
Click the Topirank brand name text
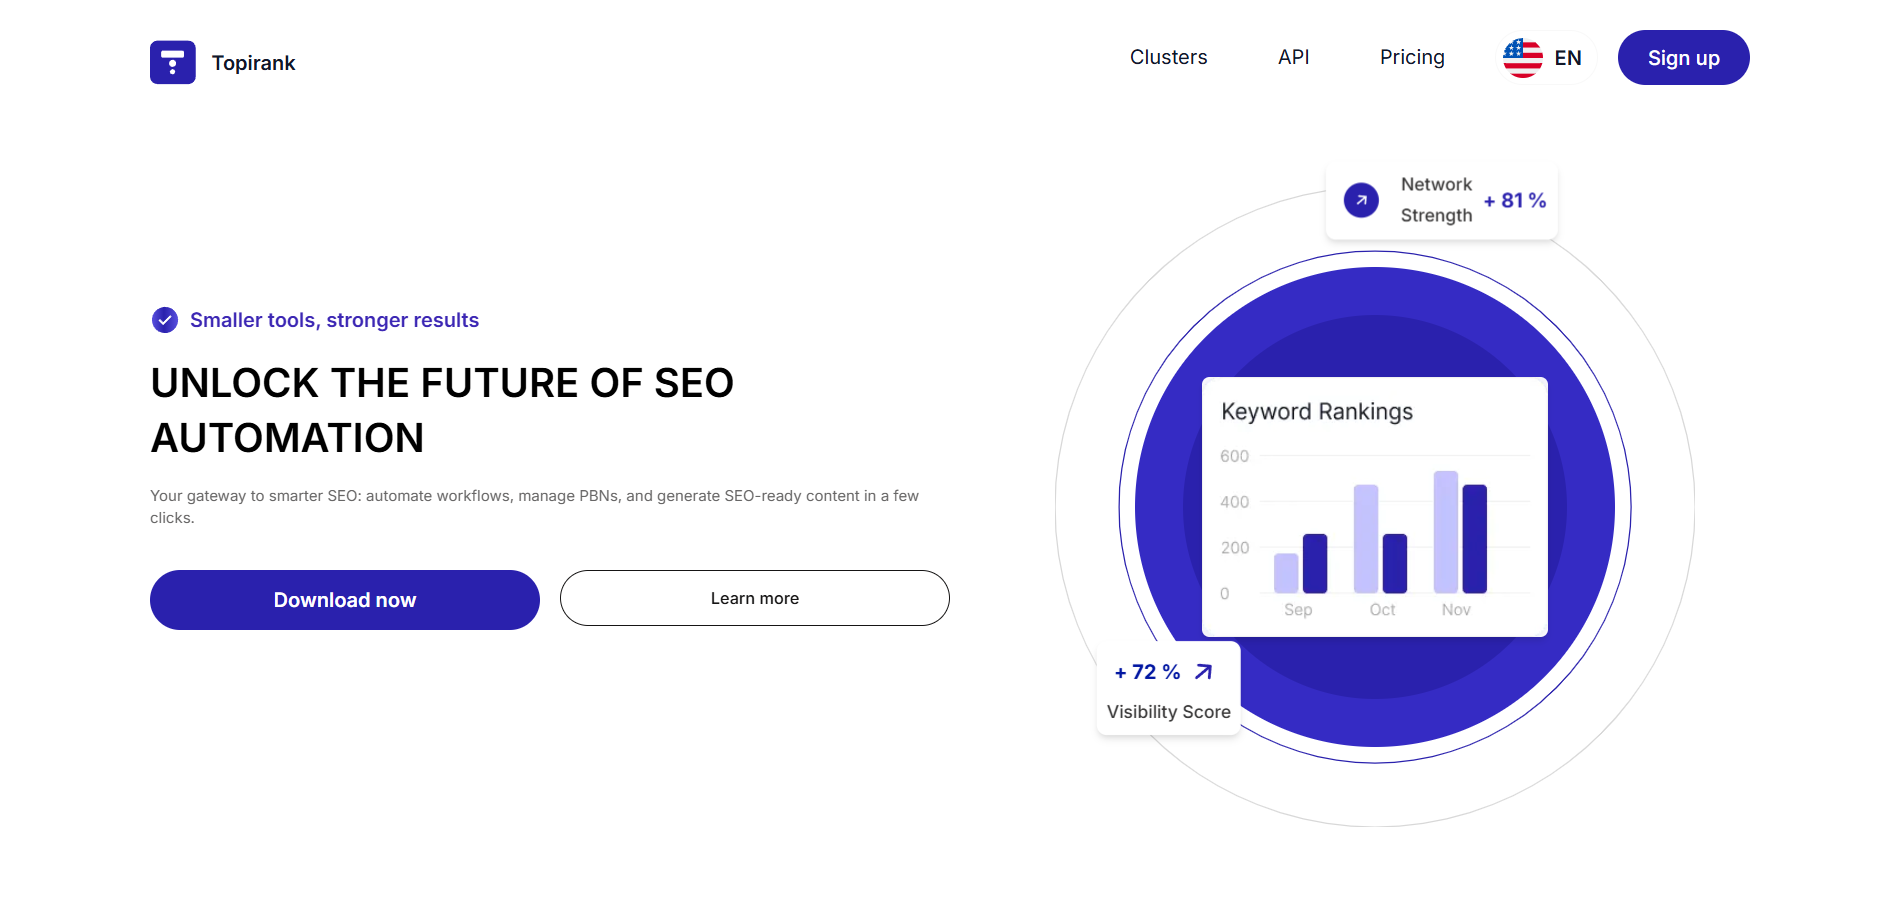pos(253,63)
